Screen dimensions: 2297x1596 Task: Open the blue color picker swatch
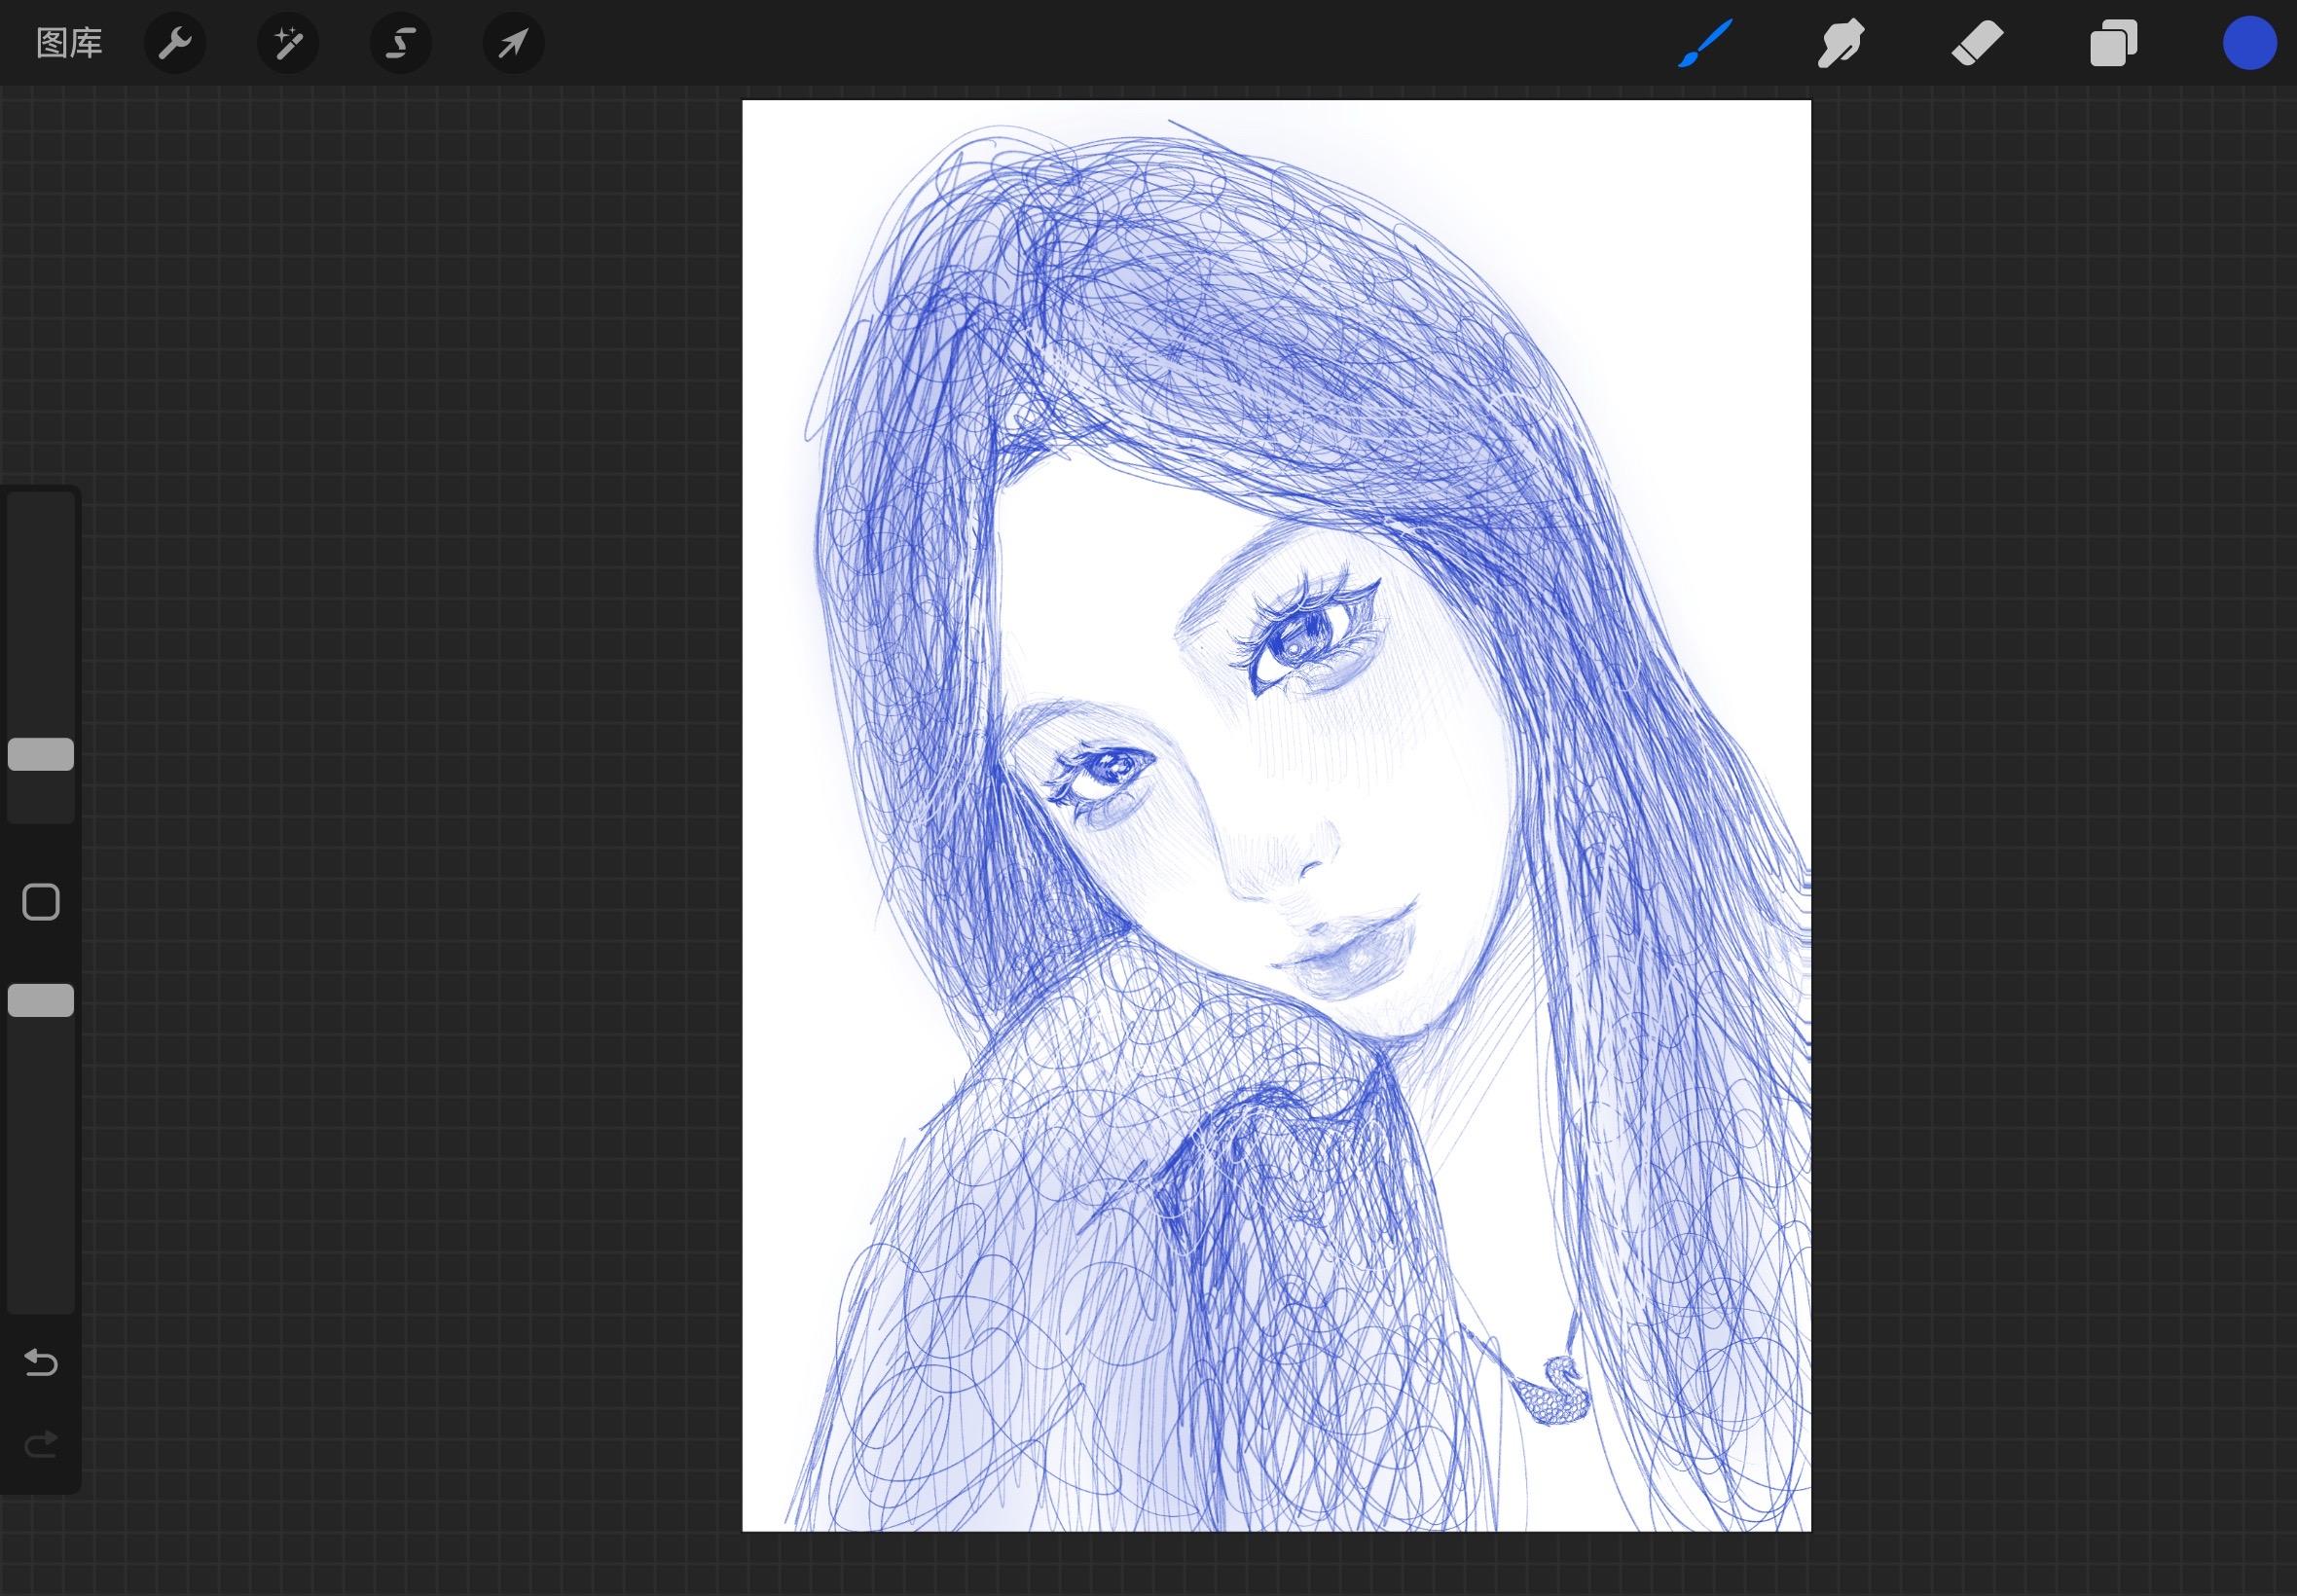(x=2250, y=43)
